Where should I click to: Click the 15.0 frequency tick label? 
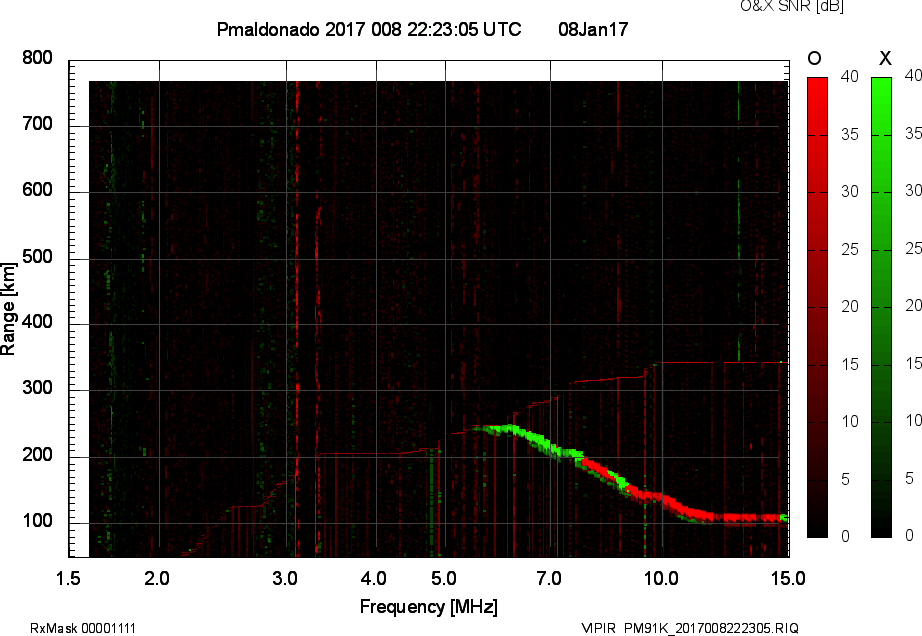pyautogui.click(x=788, y=579)
